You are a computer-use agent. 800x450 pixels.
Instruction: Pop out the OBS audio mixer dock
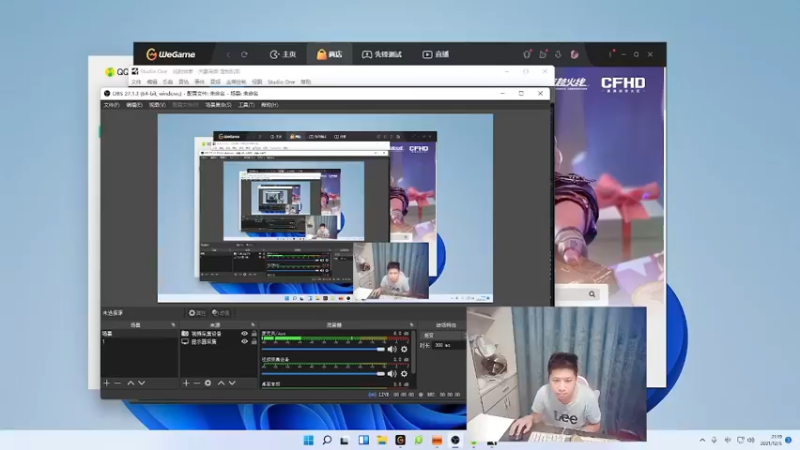click(411, 325)
